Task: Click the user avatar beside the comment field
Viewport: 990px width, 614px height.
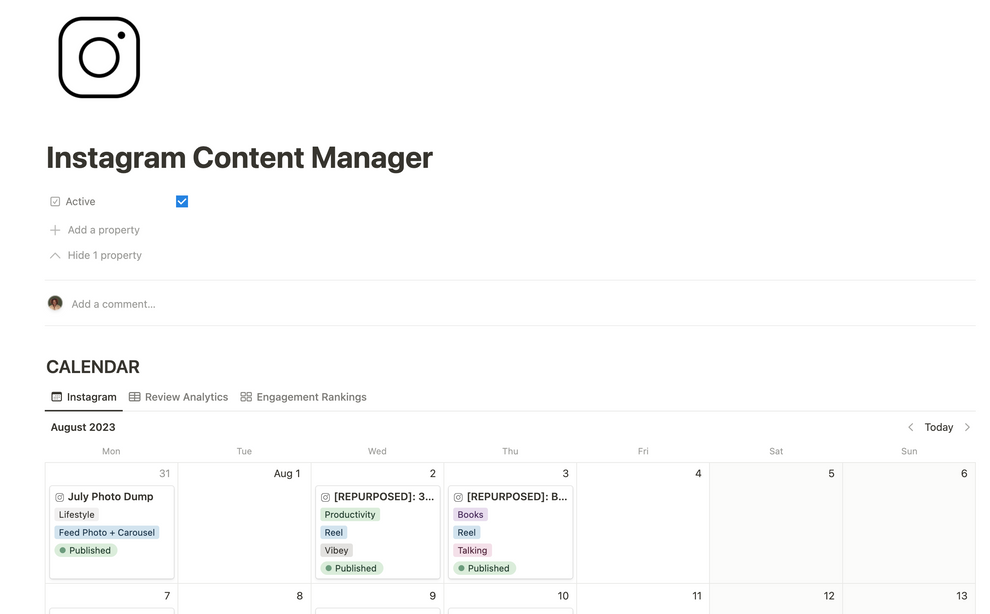Action: click(55, 302)
